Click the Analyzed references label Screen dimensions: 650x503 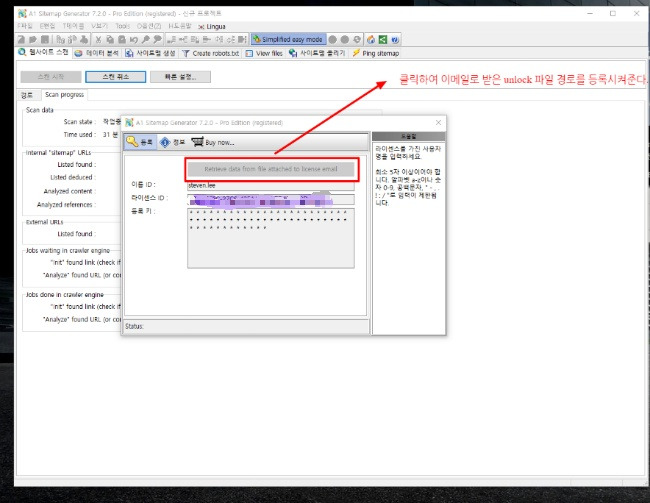click(66, 204)
